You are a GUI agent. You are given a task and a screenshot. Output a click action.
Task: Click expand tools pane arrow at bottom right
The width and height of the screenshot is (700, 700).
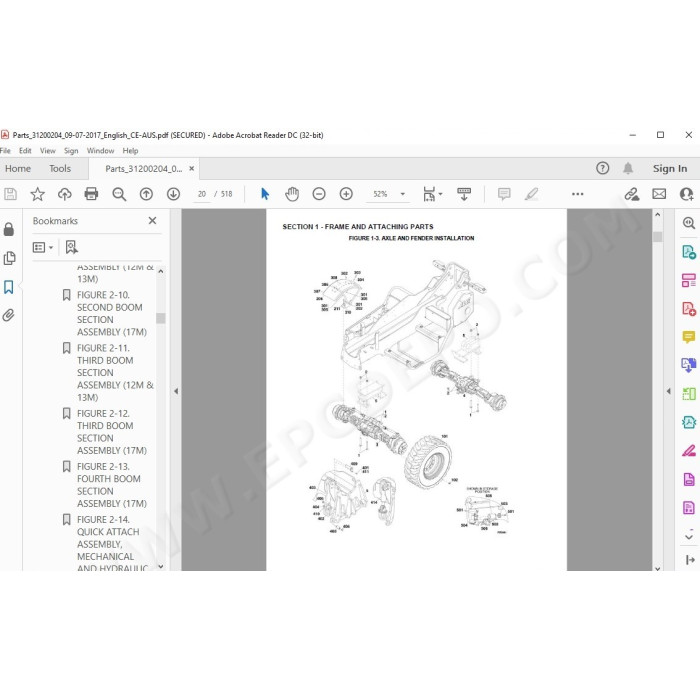[690, 560]
